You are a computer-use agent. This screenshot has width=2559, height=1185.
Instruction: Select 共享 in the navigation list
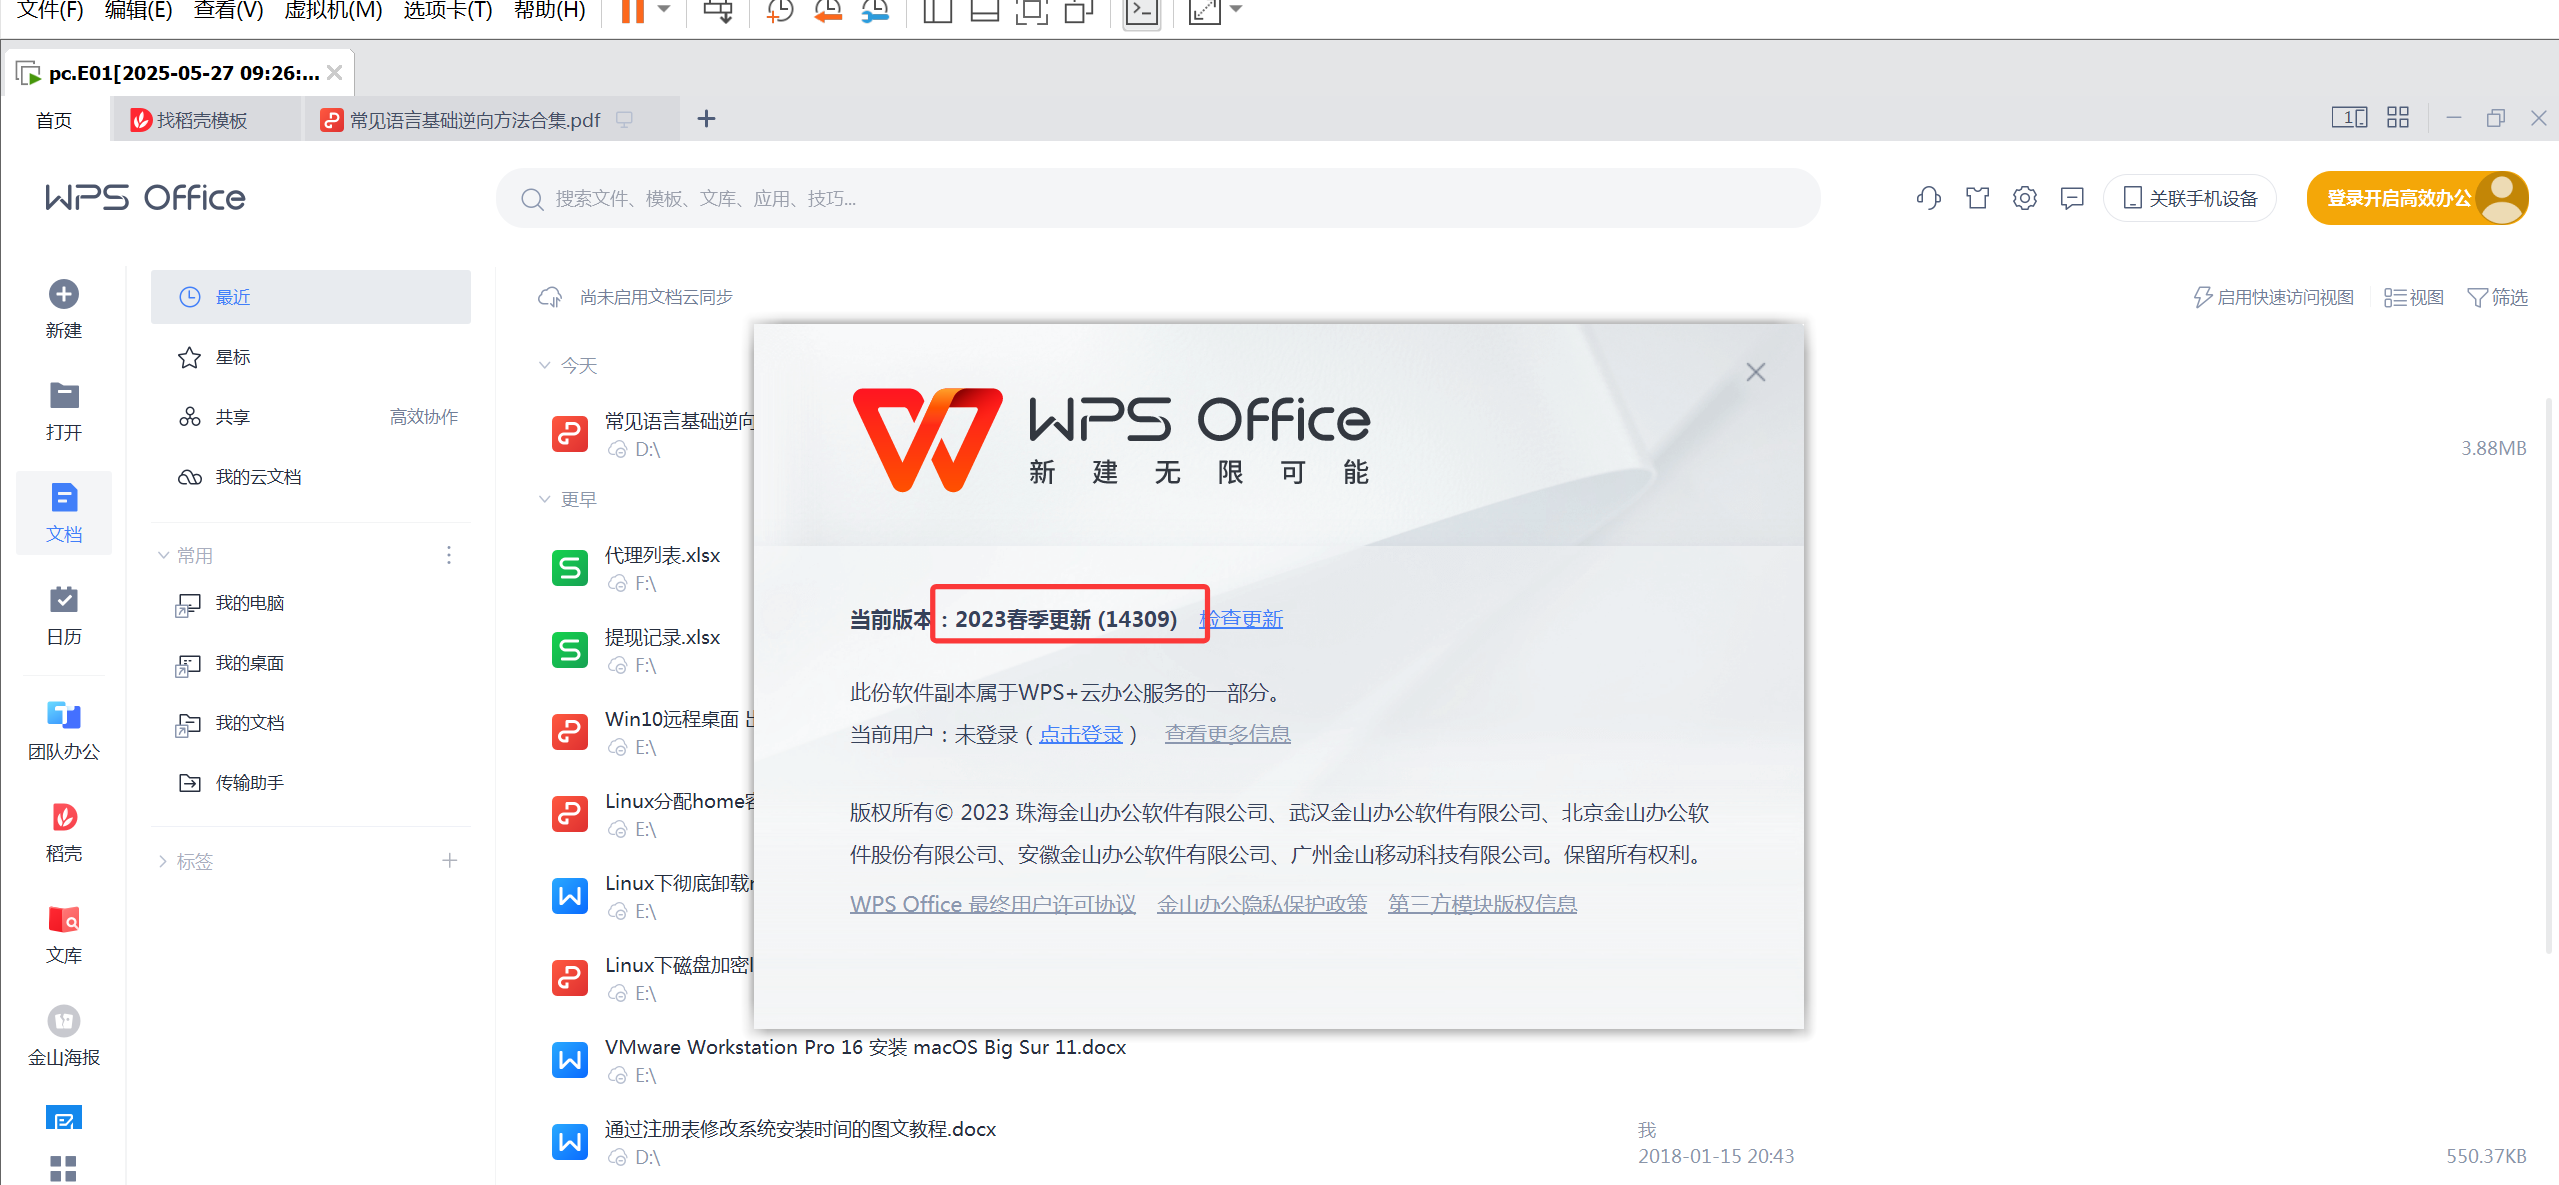tap(311, 417)
